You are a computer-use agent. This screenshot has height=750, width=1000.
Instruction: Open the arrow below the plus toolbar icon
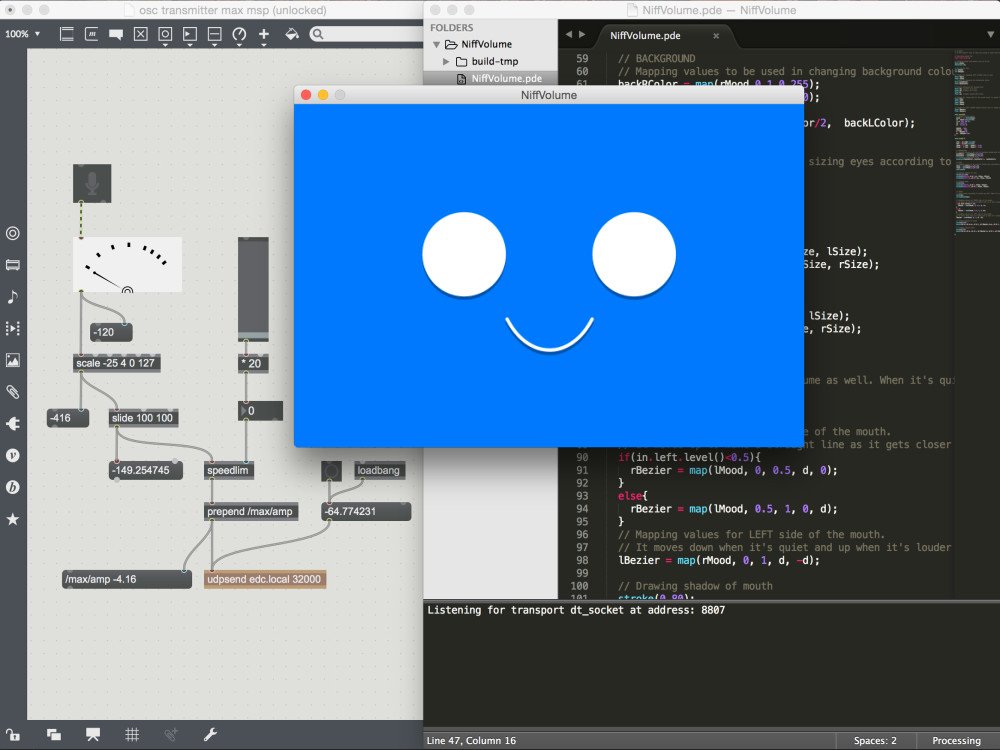(x=263, y=45)
